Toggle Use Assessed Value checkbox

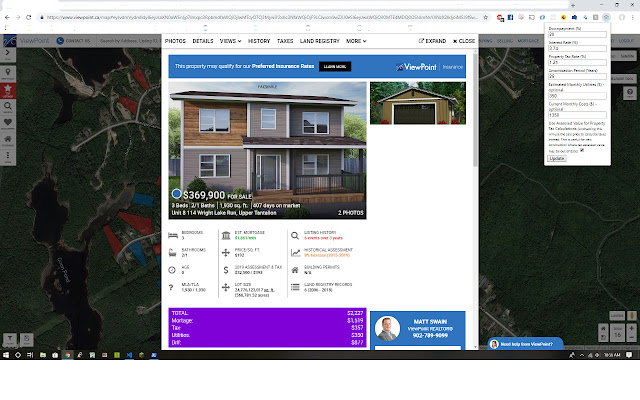tap(582, 150)
